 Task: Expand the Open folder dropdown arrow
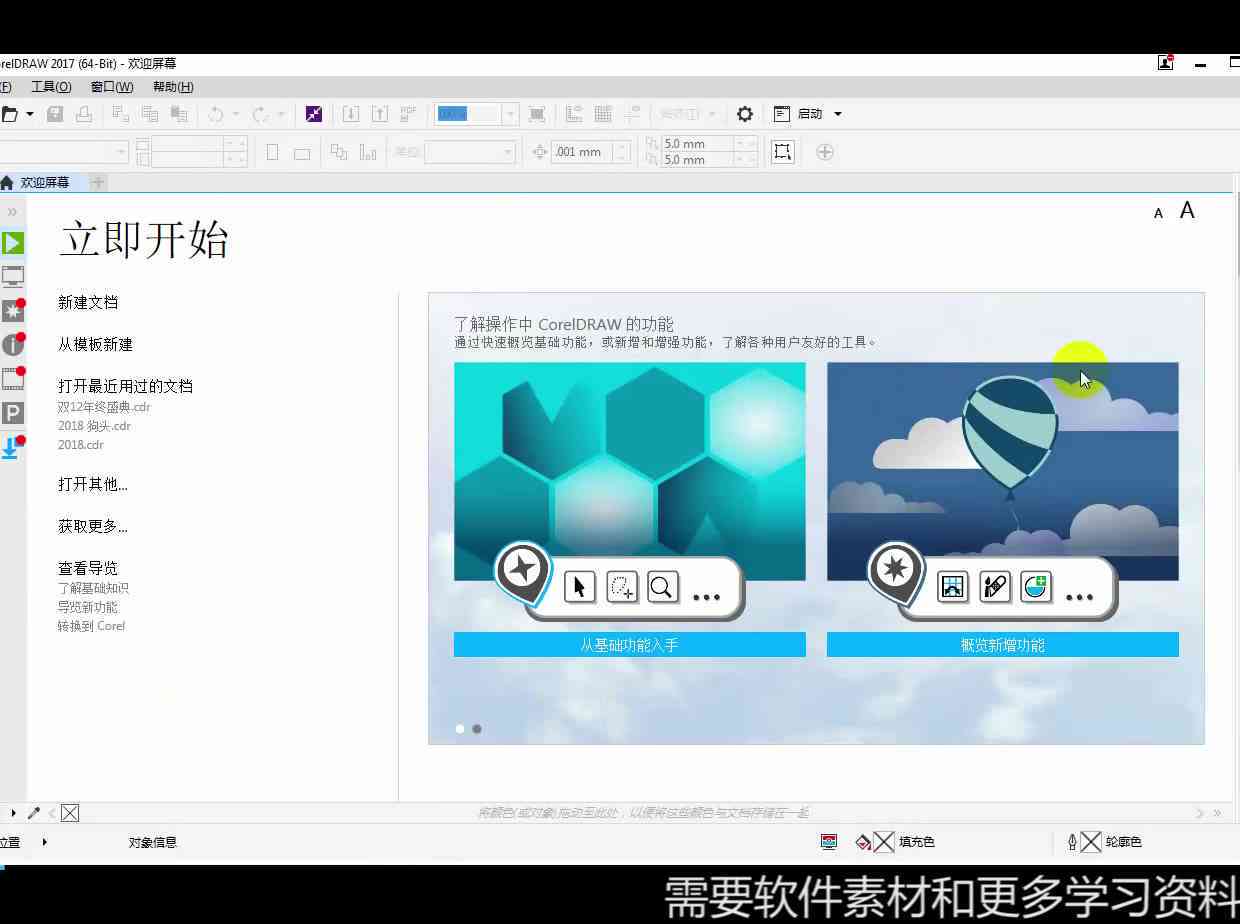click(30, 114)
